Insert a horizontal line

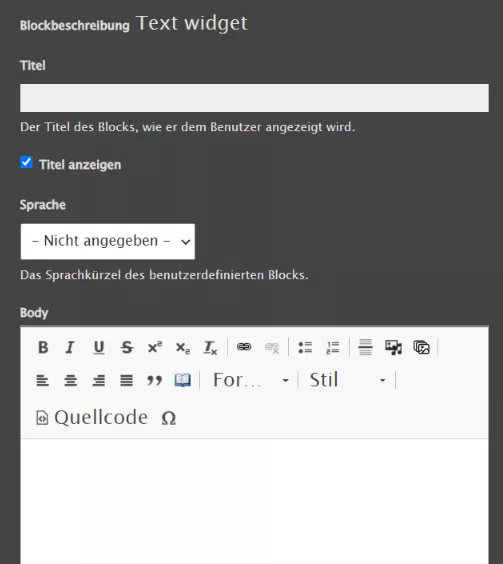[366, 347]
